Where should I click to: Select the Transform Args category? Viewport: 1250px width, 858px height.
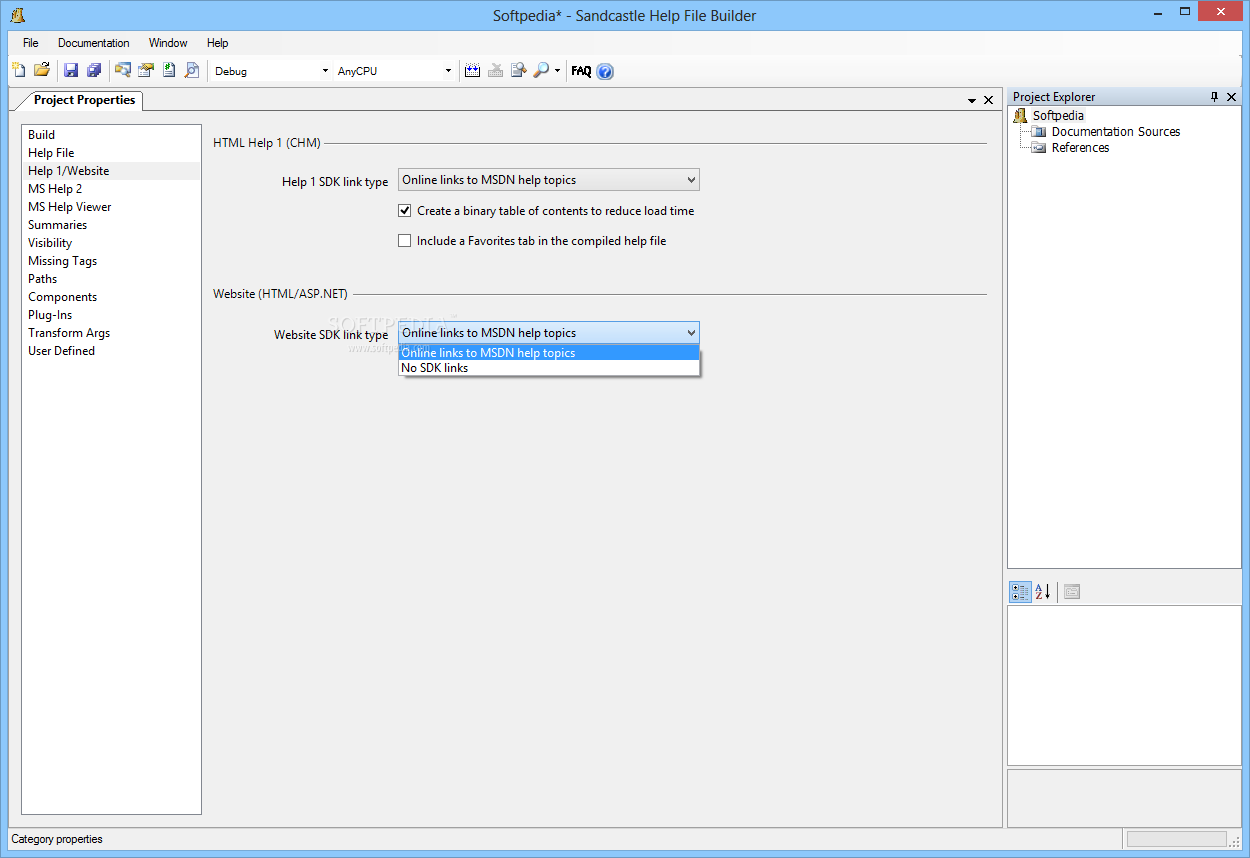[x=111, y=333]
